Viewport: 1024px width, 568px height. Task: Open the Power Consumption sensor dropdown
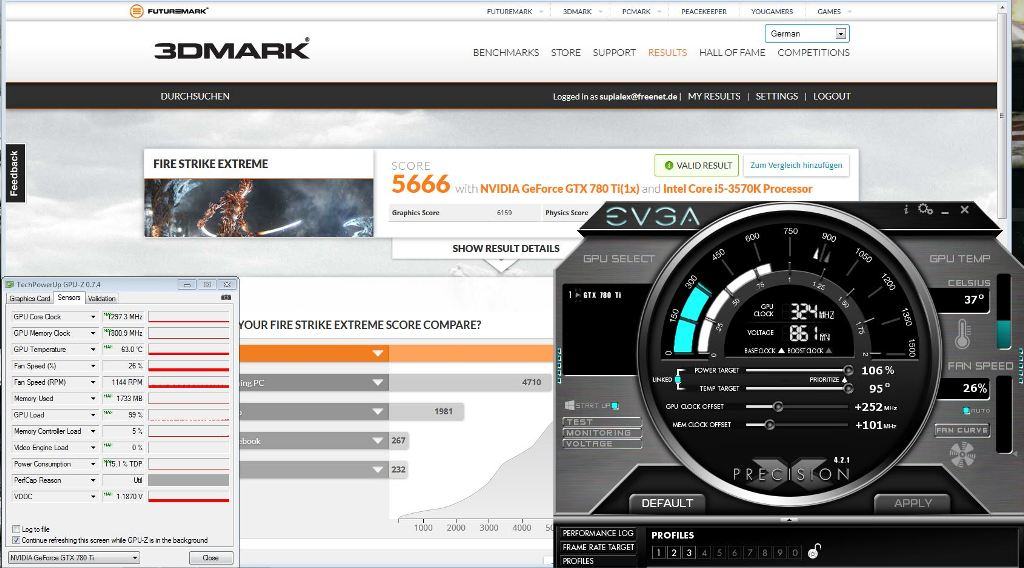tap(93, 464)
